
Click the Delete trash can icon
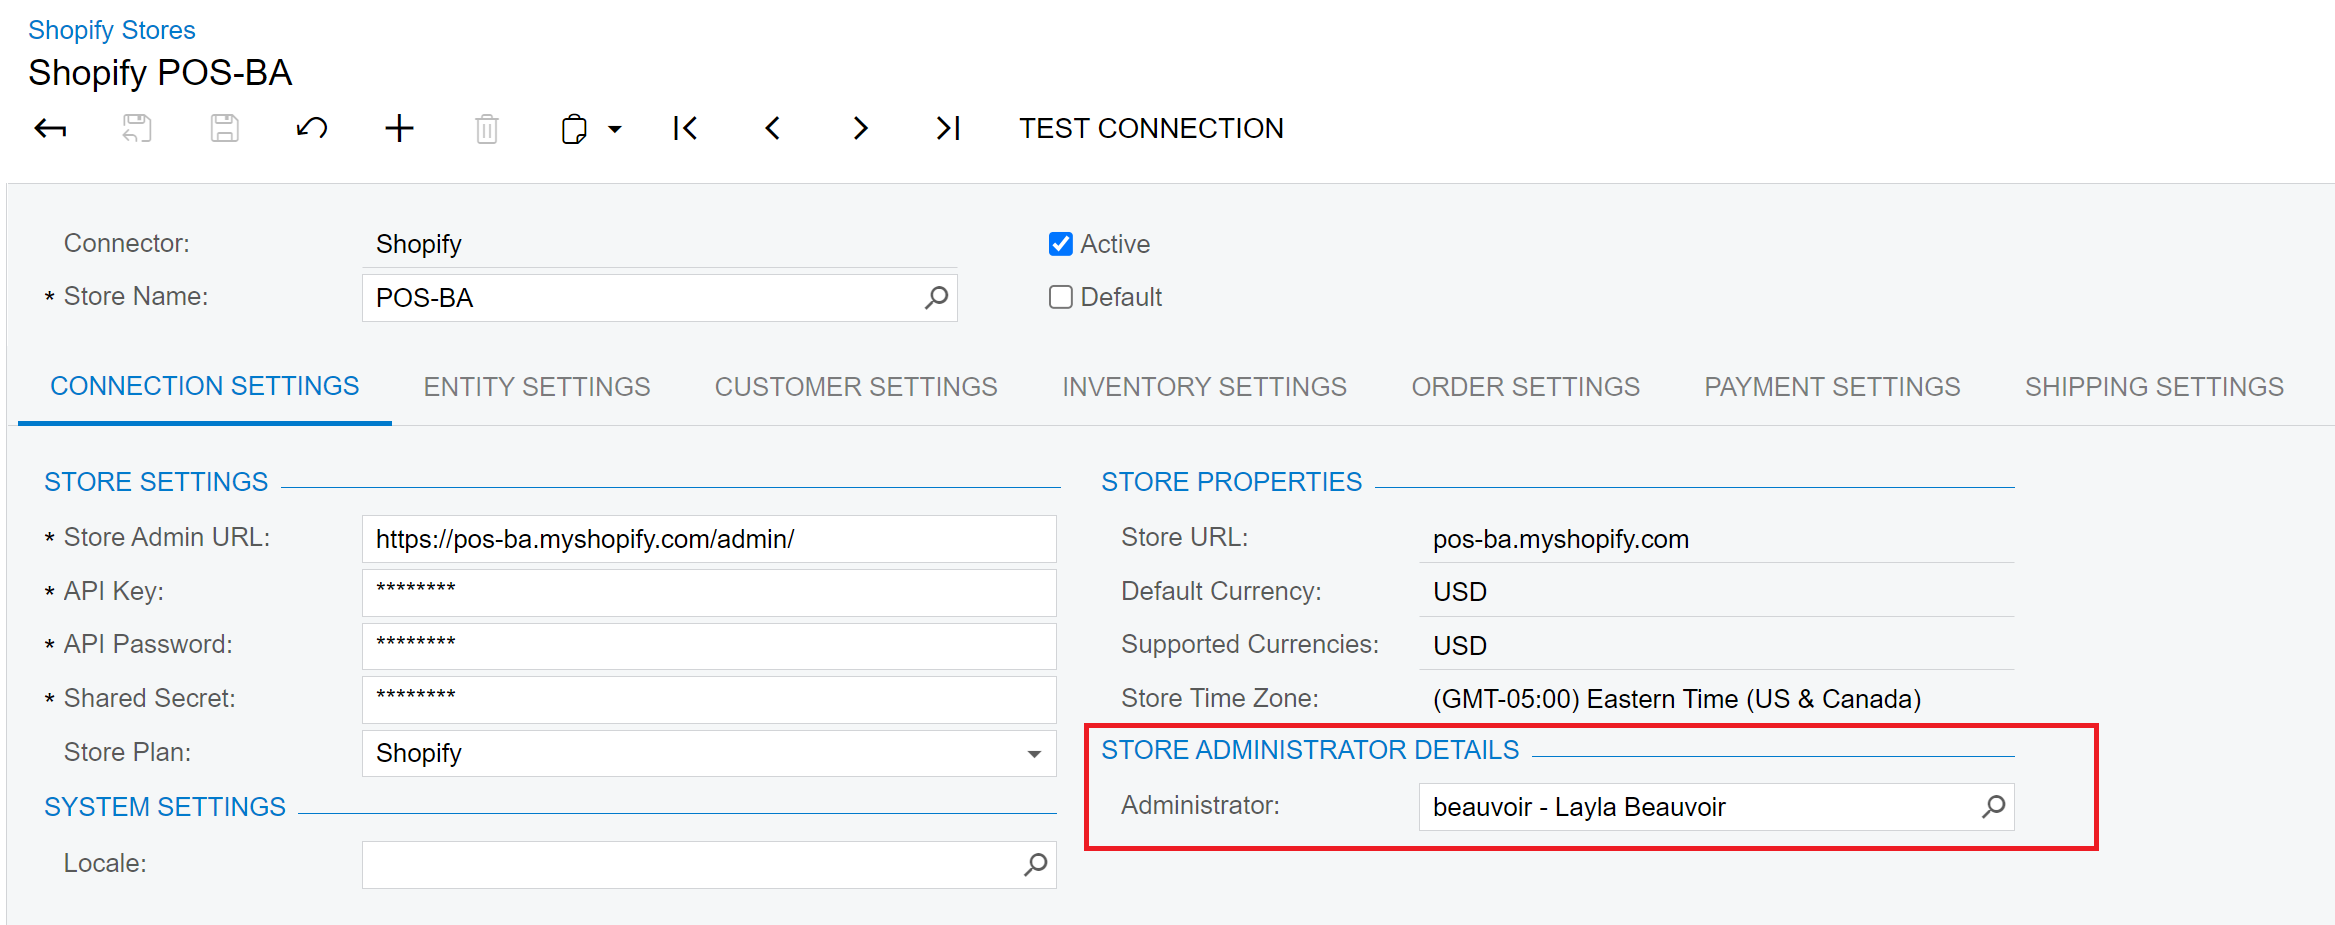(487, 128)
